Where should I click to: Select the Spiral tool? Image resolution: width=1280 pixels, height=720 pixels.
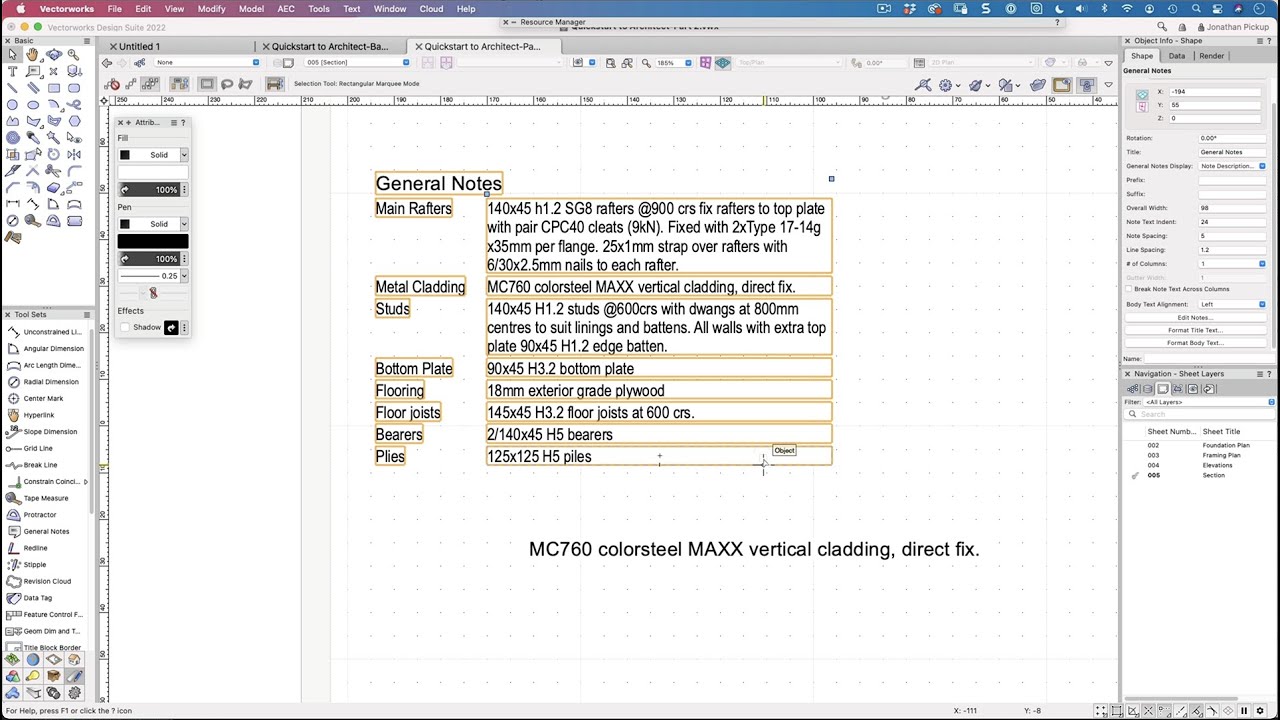[x=12, y=137]
